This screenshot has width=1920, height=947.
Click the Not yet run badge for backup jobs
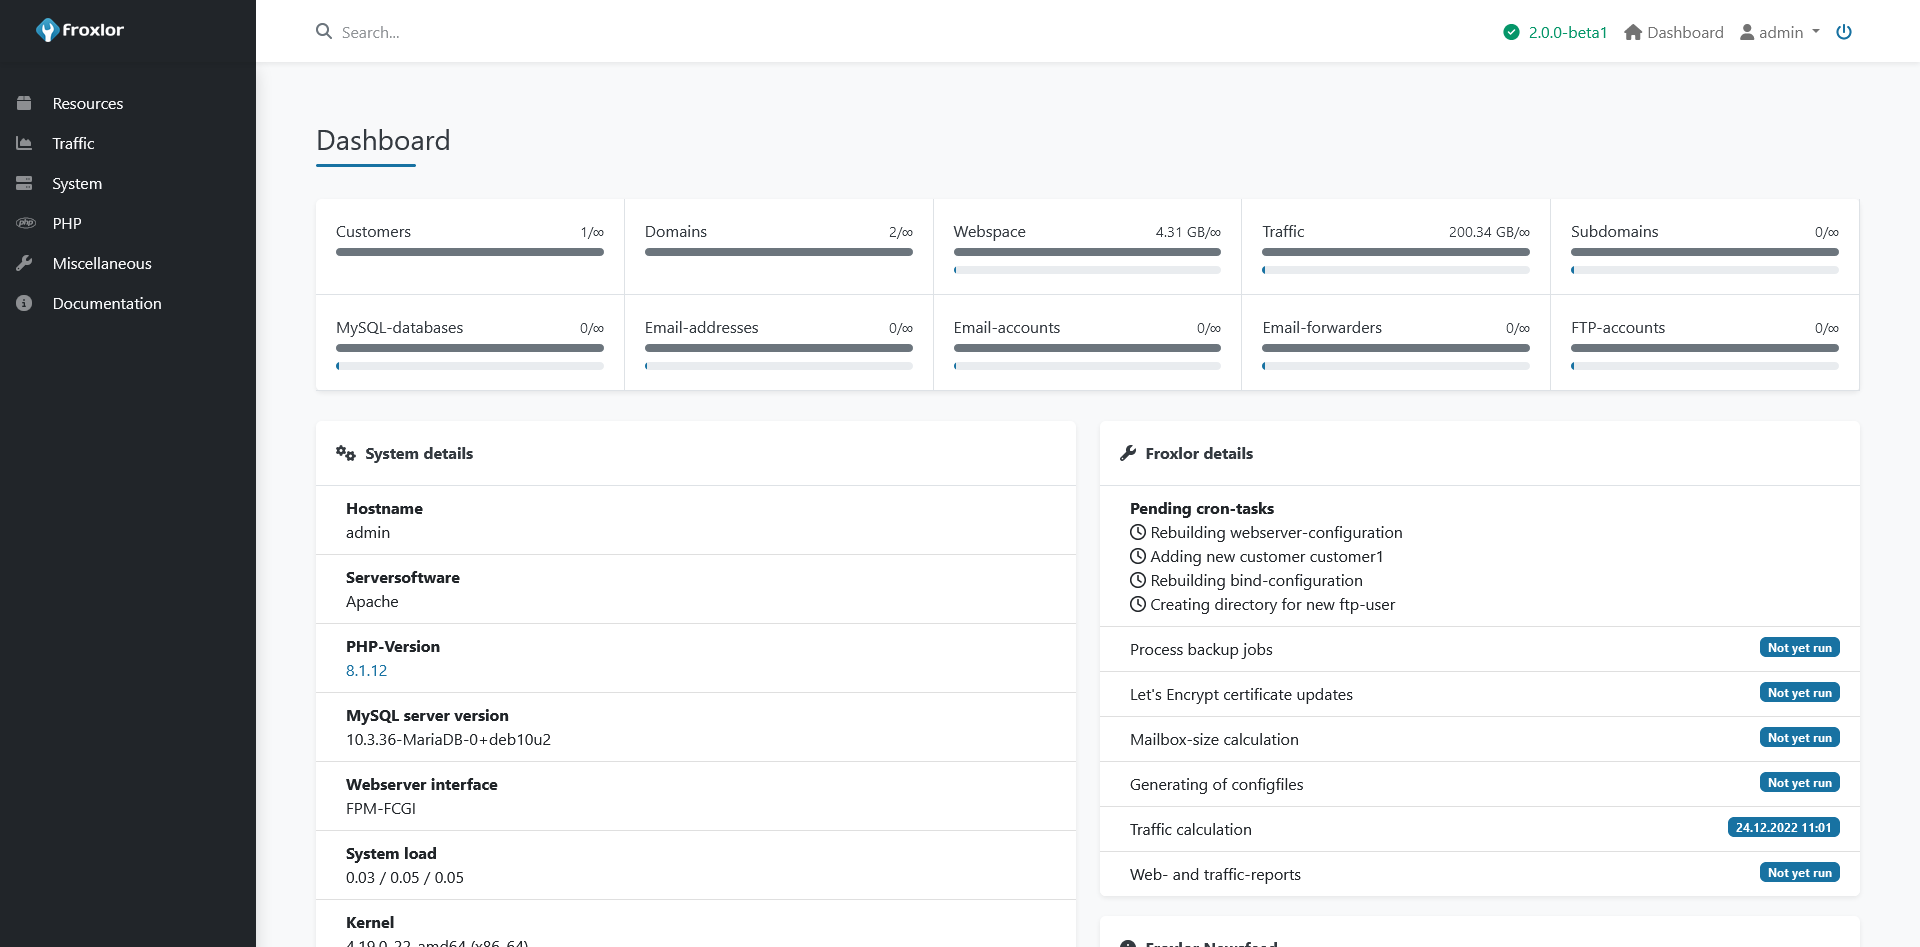click(x=1799, y=647)
